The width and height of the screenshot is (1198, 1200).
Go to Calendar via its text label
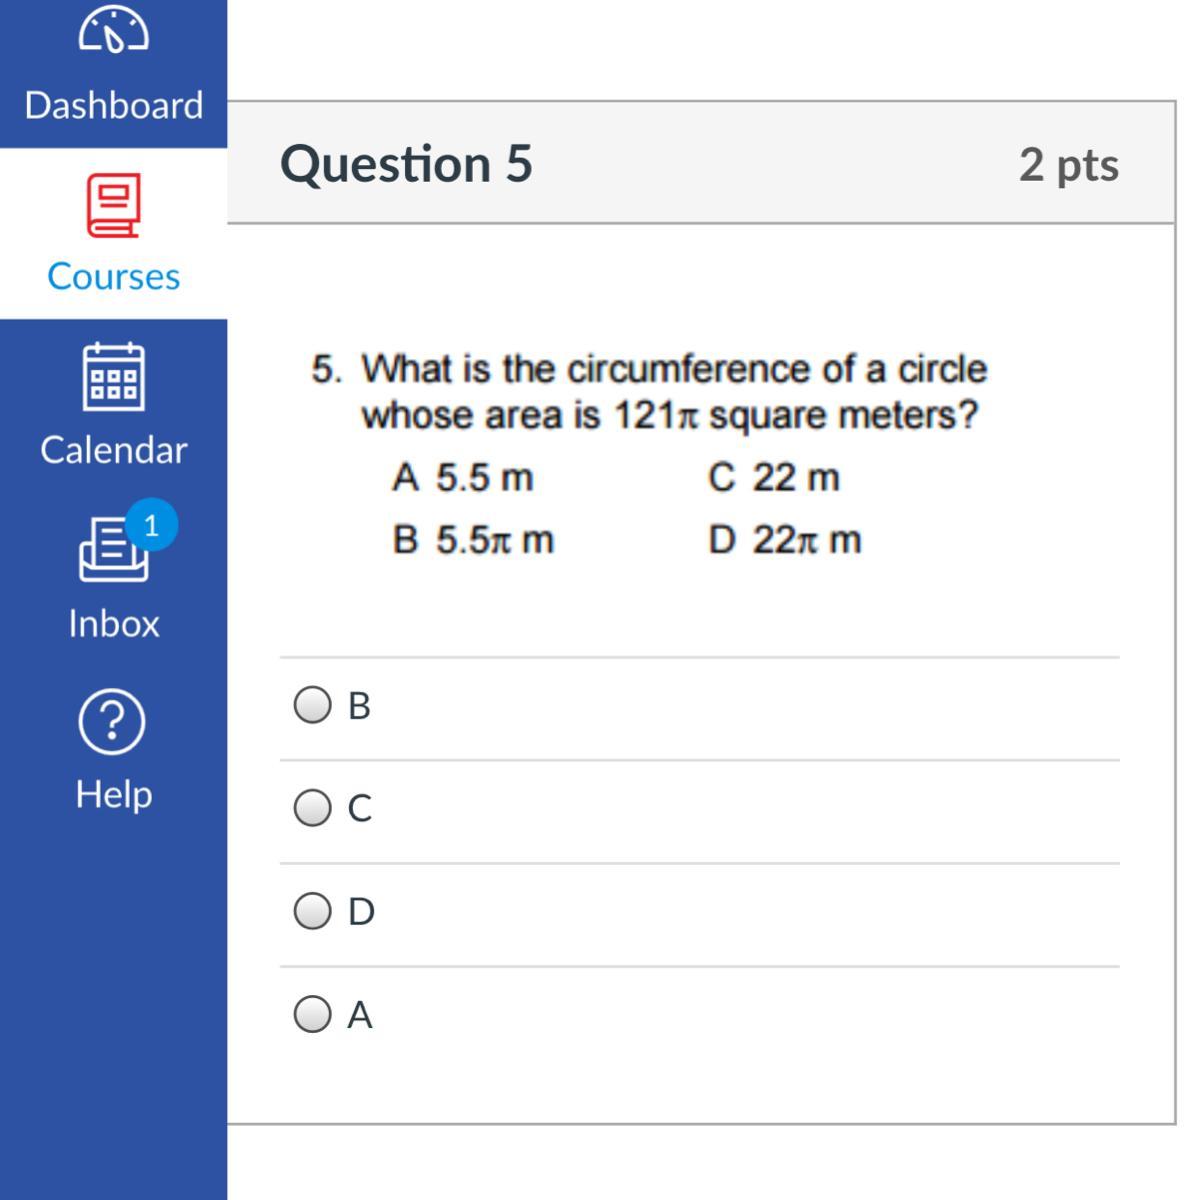tap(113, 450)
